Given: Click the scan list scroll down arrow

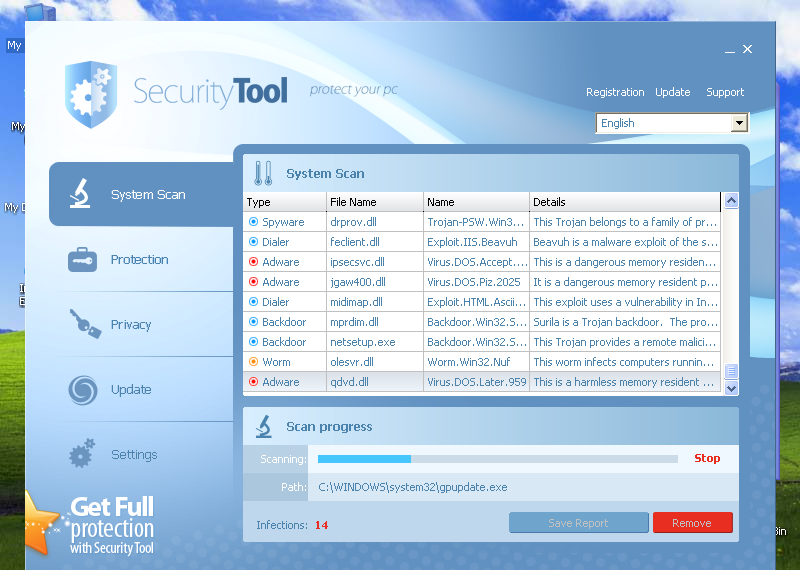Looking at the screenshot, I should (x=731, y=388).
